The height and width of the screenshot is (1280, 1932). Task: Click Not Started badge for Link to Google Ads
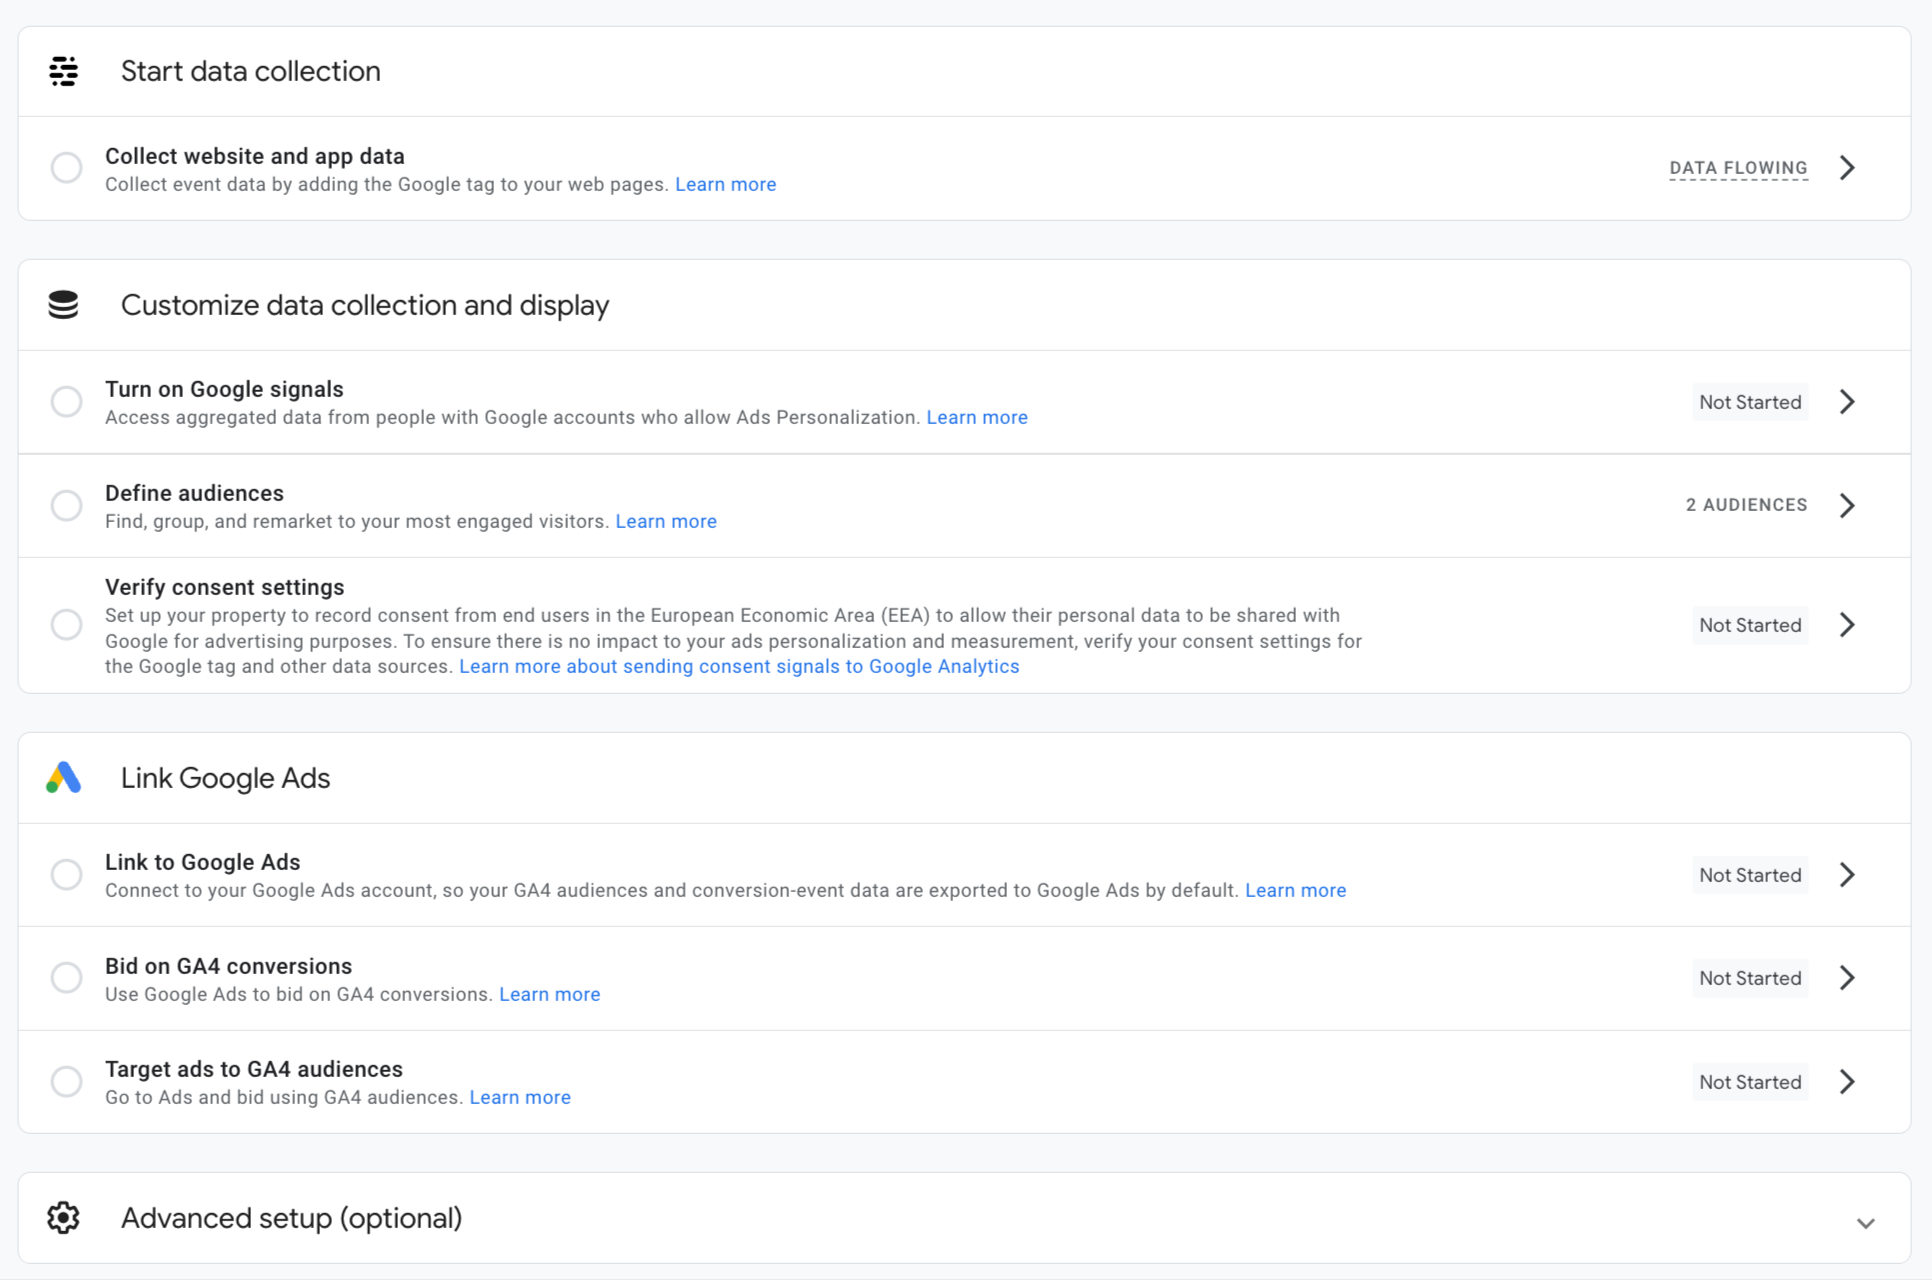[1750, 875]
